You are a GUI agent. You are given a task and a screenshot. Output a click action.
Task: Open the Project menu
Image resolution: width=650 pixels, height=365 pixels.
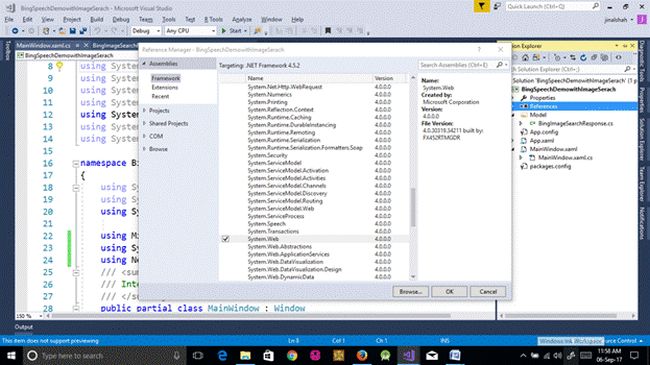point(72,19)
